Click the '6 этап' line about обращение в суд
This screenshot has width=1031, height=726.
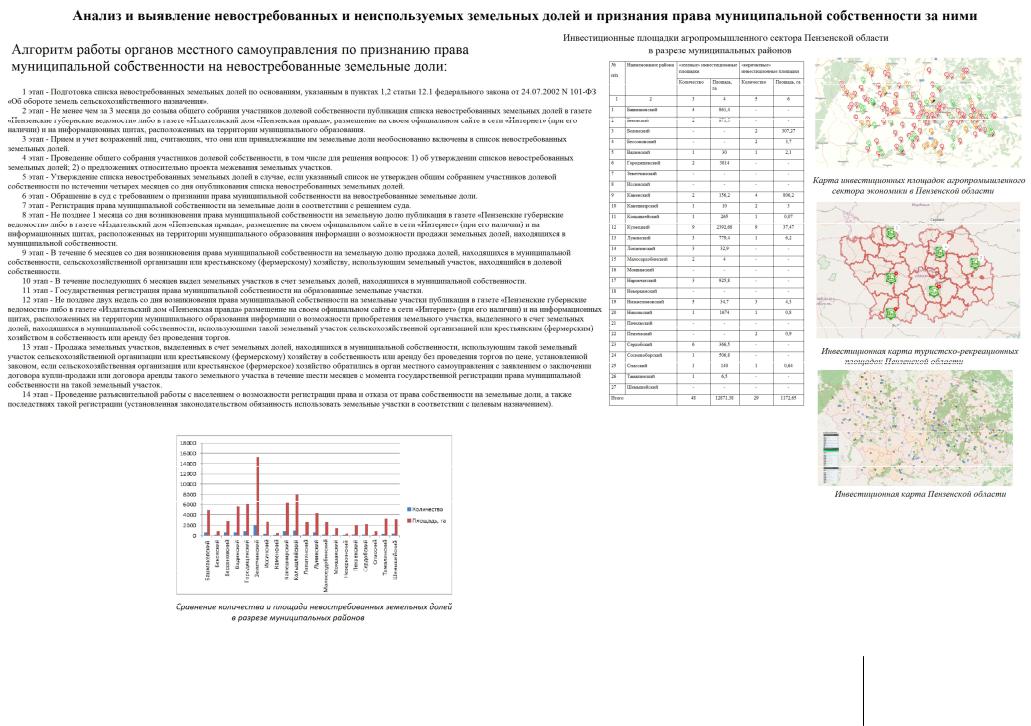tap(249, 195)
